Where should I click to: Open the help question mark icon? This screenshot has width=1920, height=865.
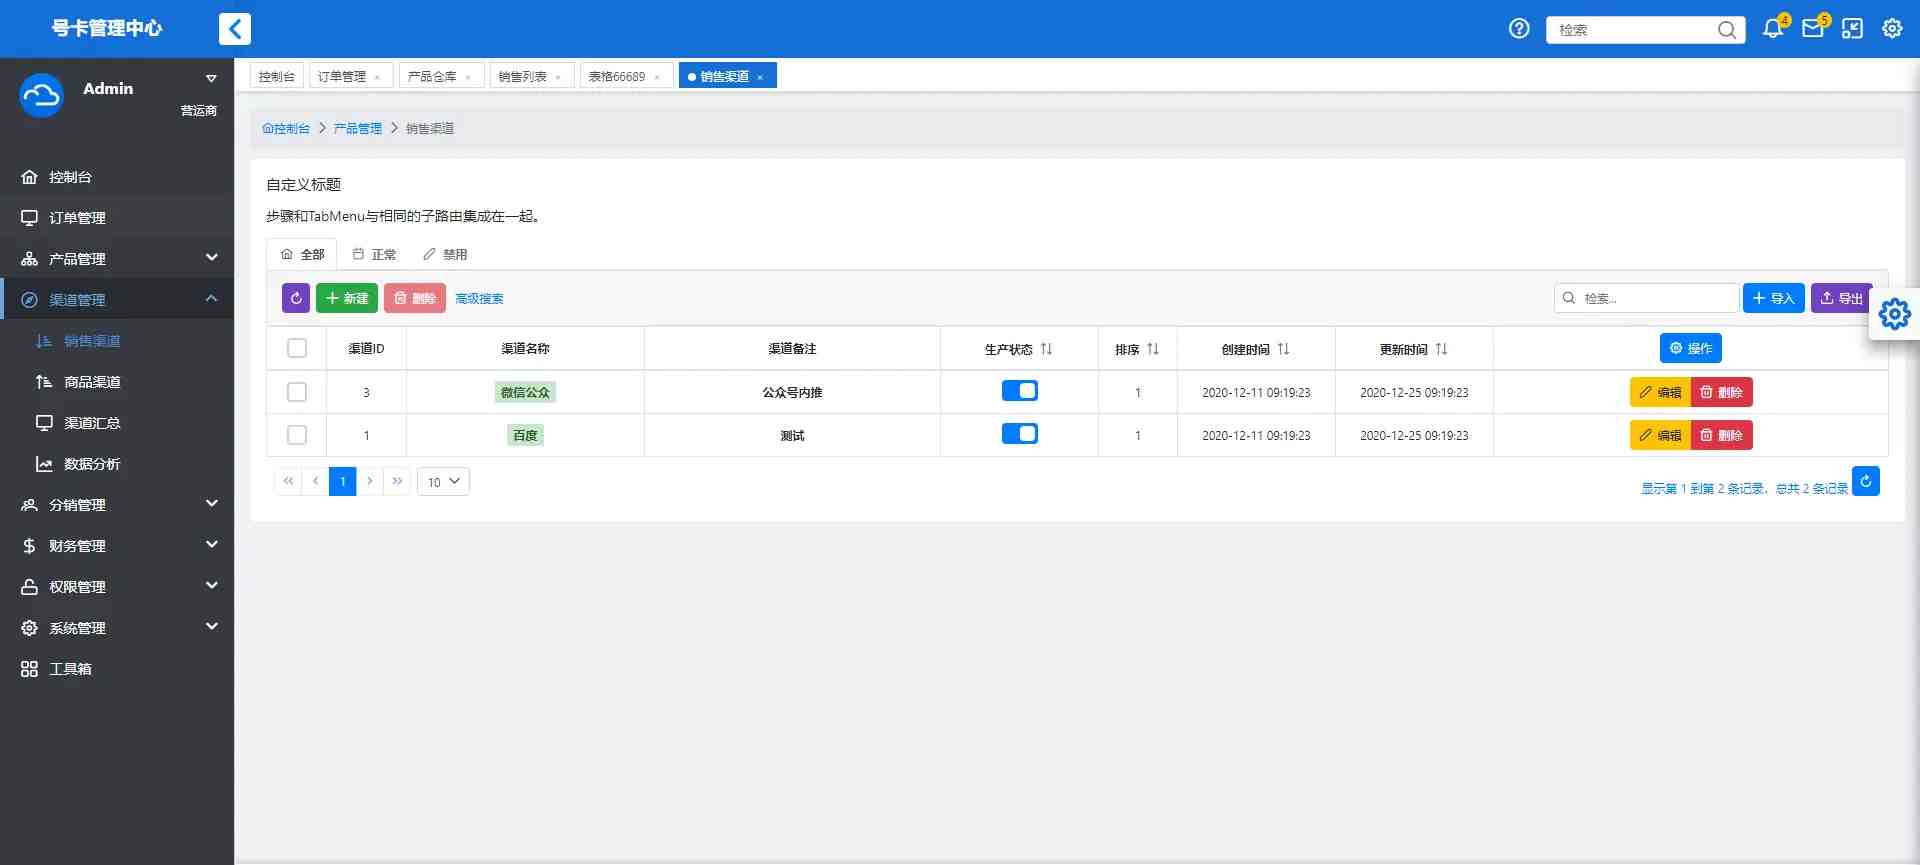(1519, 29)
